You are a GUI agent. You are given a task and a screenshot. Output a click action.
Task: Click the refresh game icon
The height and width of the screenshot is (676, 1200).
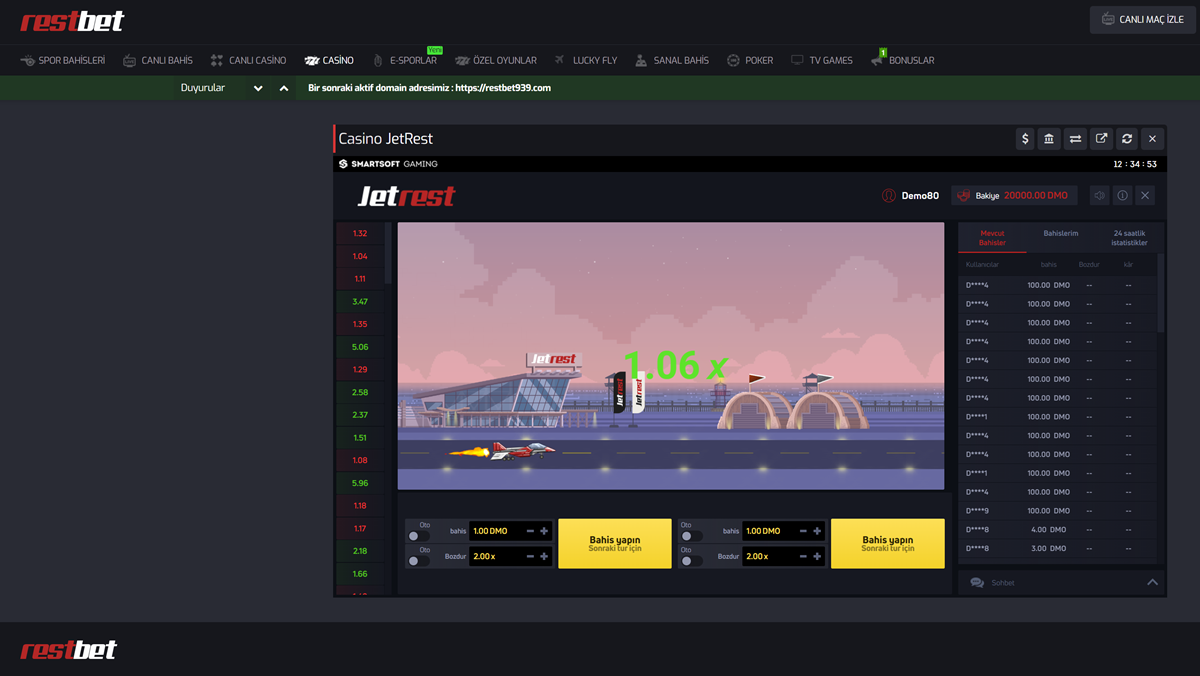point(1127,139)
